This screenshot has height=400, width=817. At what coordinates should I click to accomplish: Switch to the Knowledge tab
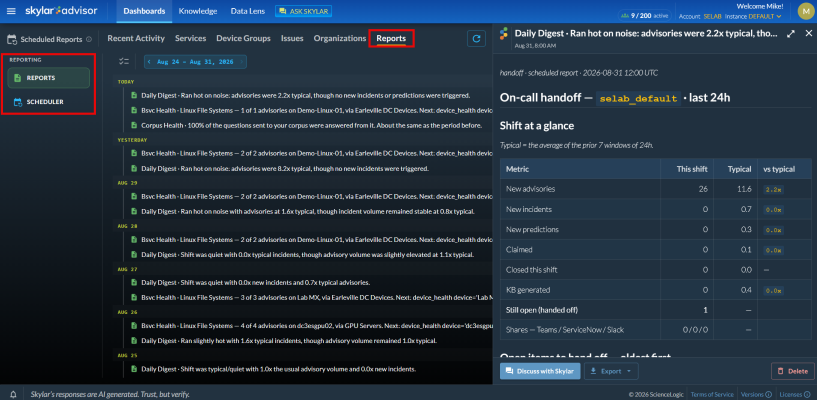(x=197, y=11)
